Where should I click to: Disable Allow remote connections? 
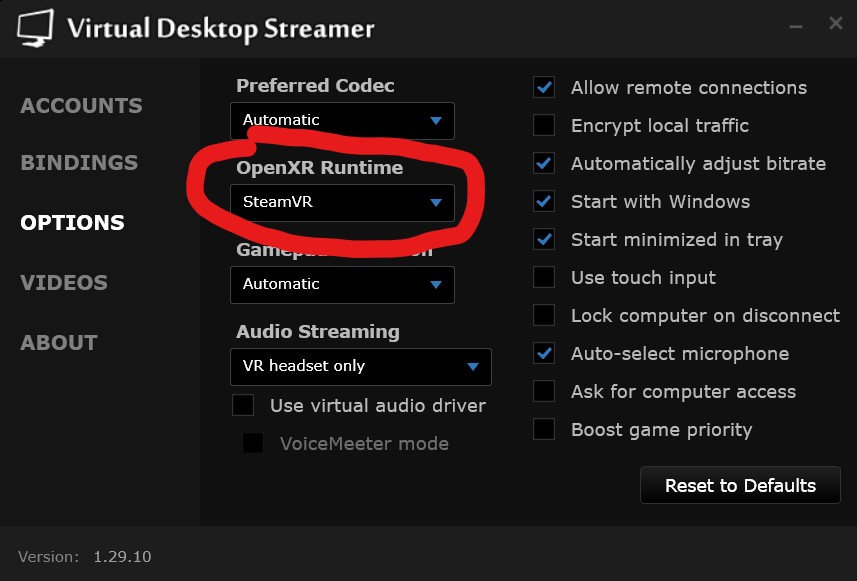click(x=544, y=88)
